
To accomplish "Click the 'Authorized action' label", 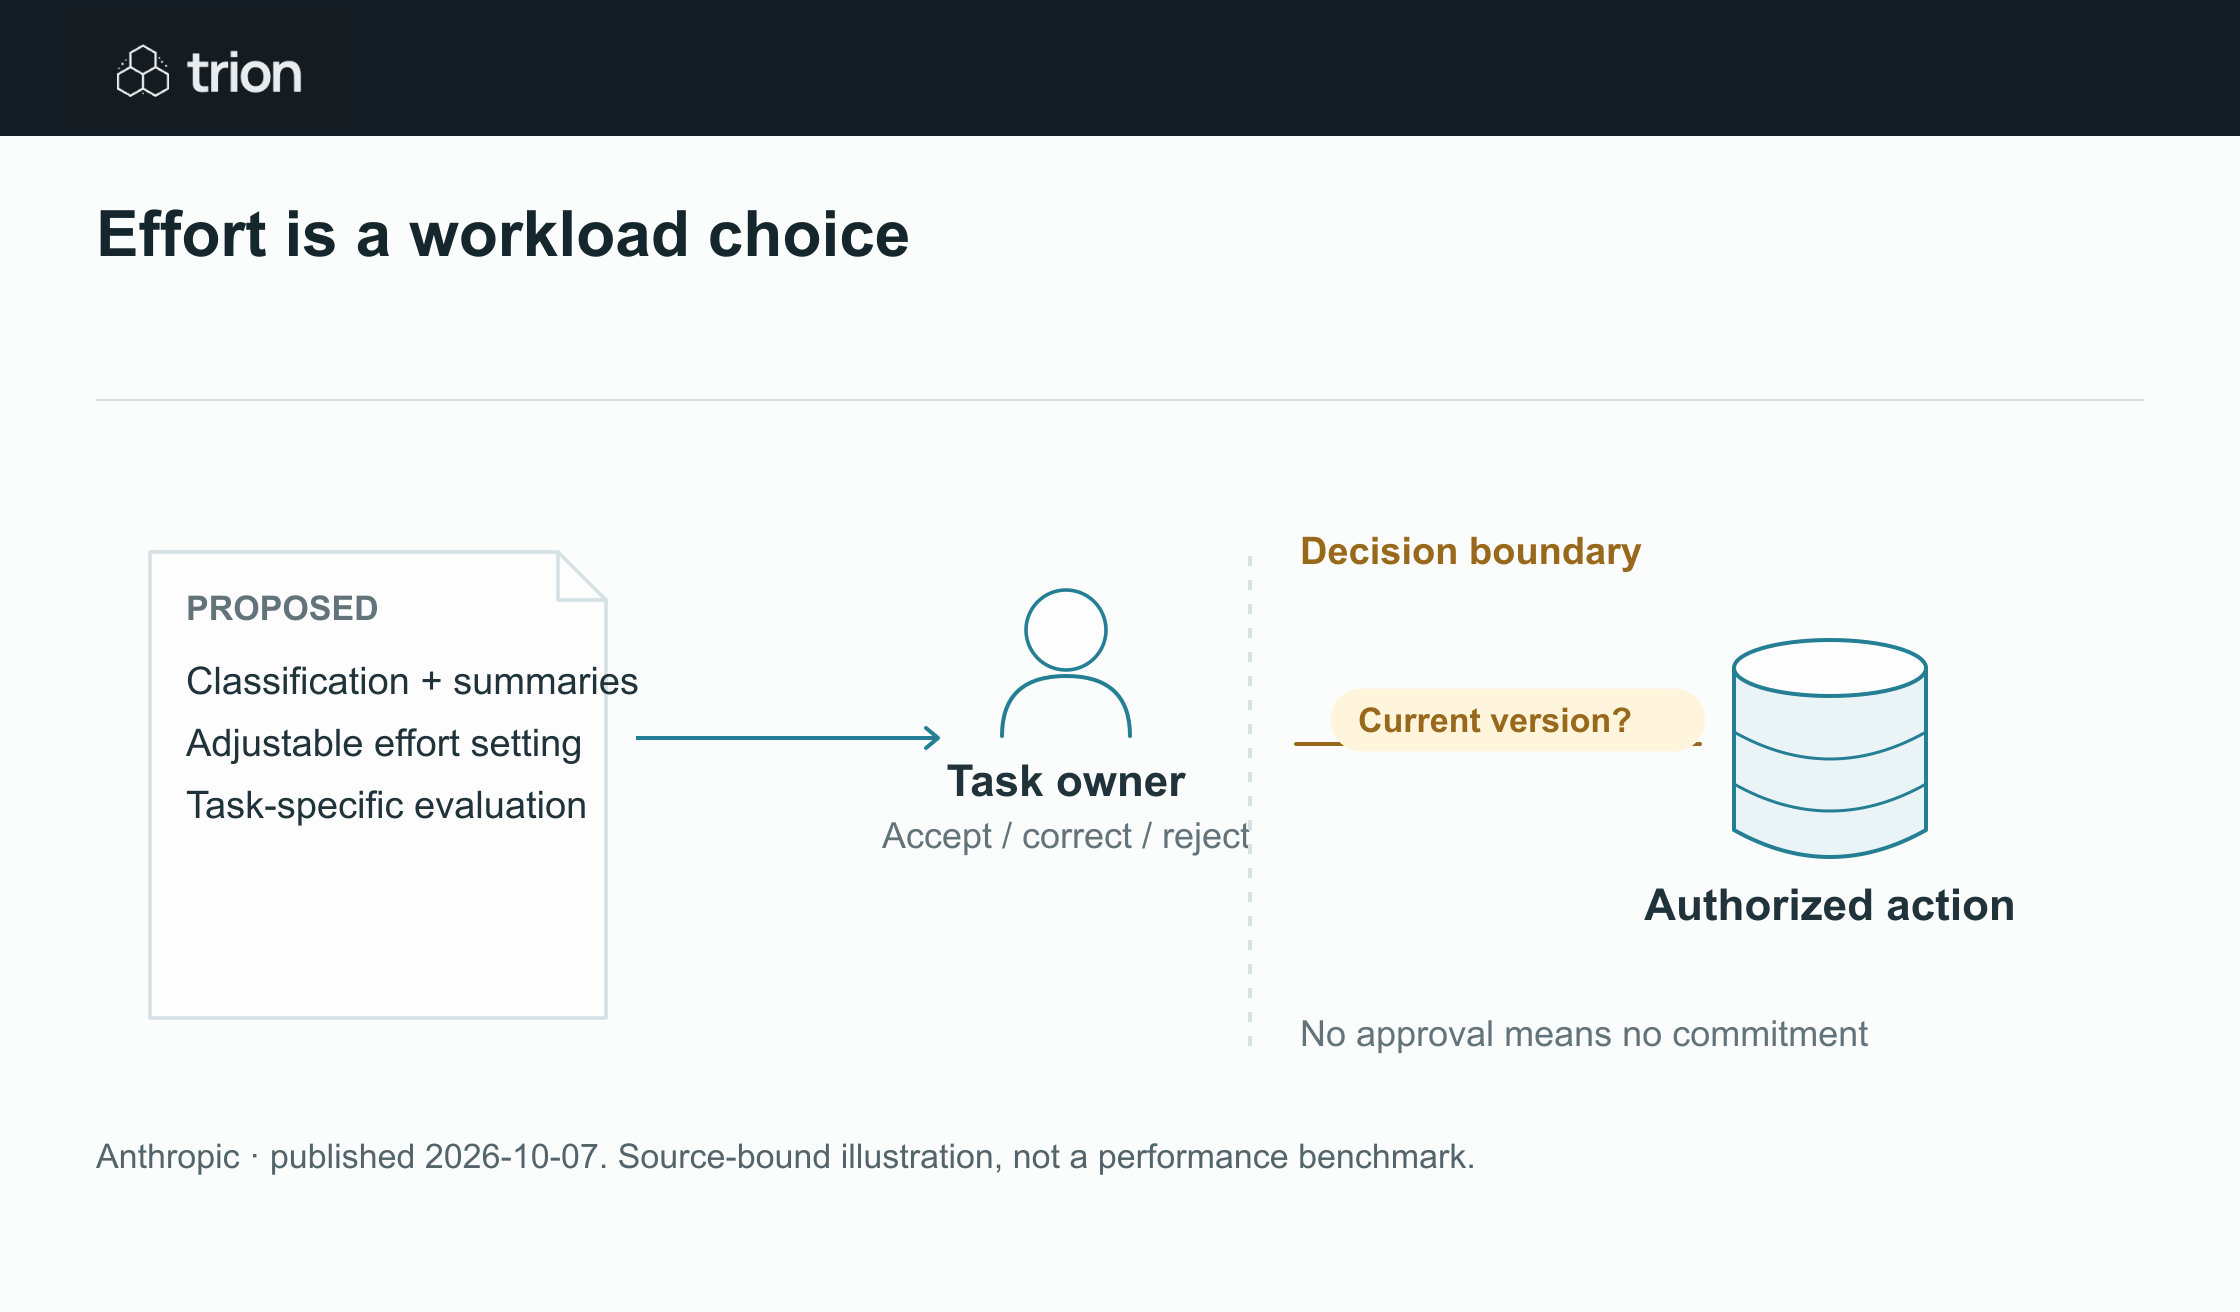I will tap(1830, 905).
